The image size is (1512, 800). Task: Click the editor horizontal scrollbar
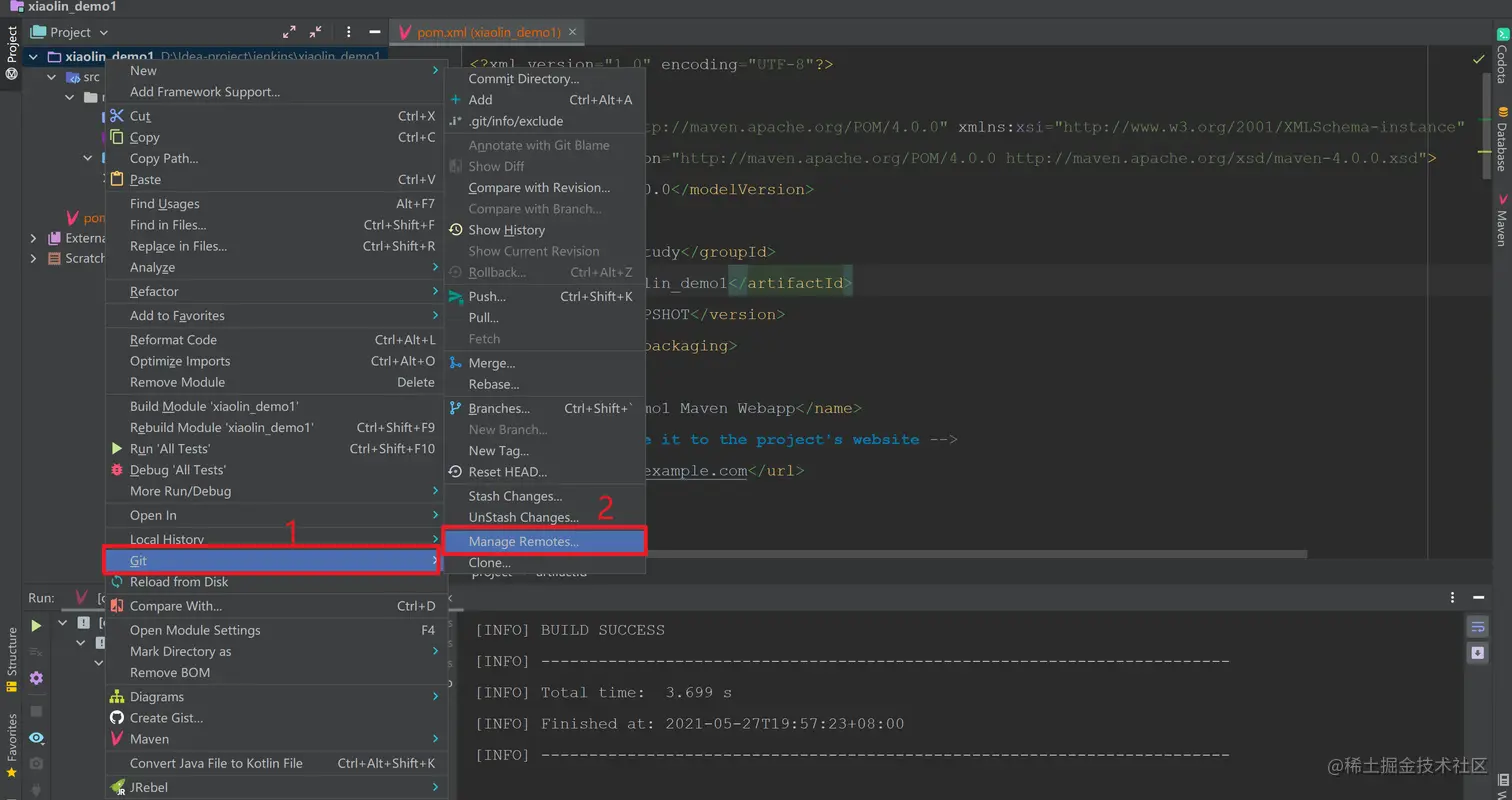[x=975, y=553]
